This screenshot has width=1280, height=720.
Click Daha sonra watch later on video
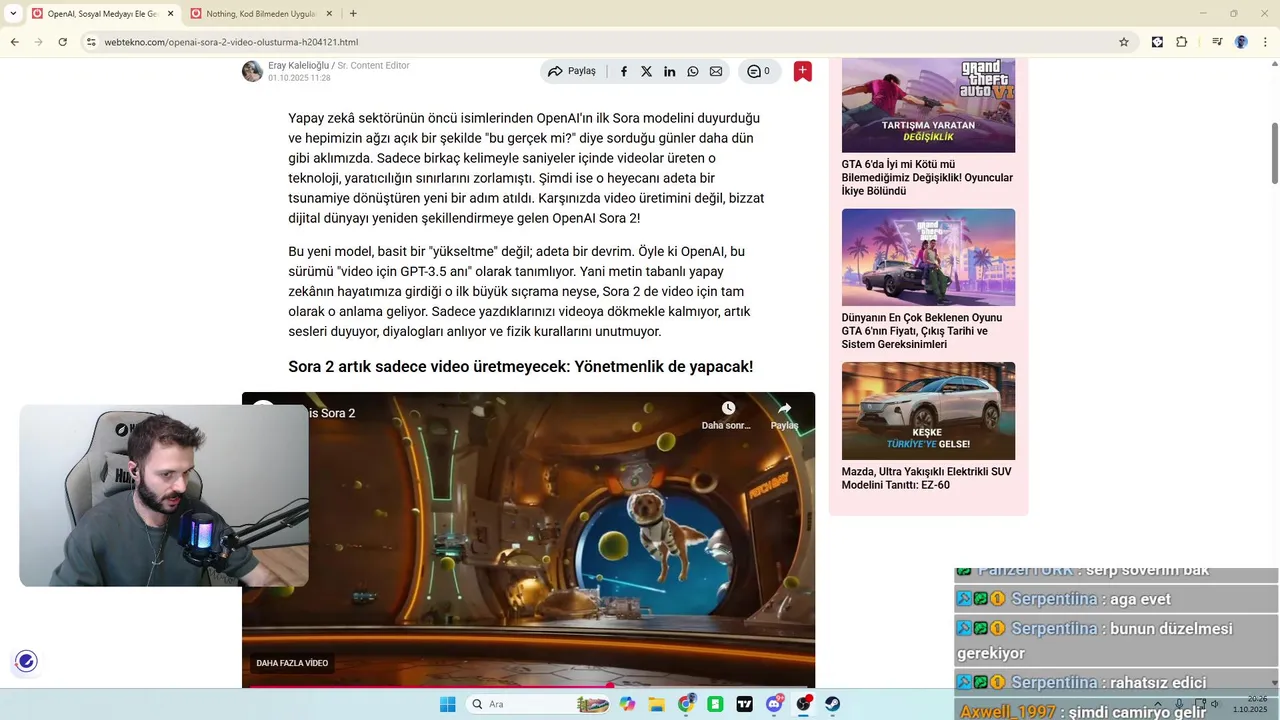click(x=728, y=415)
